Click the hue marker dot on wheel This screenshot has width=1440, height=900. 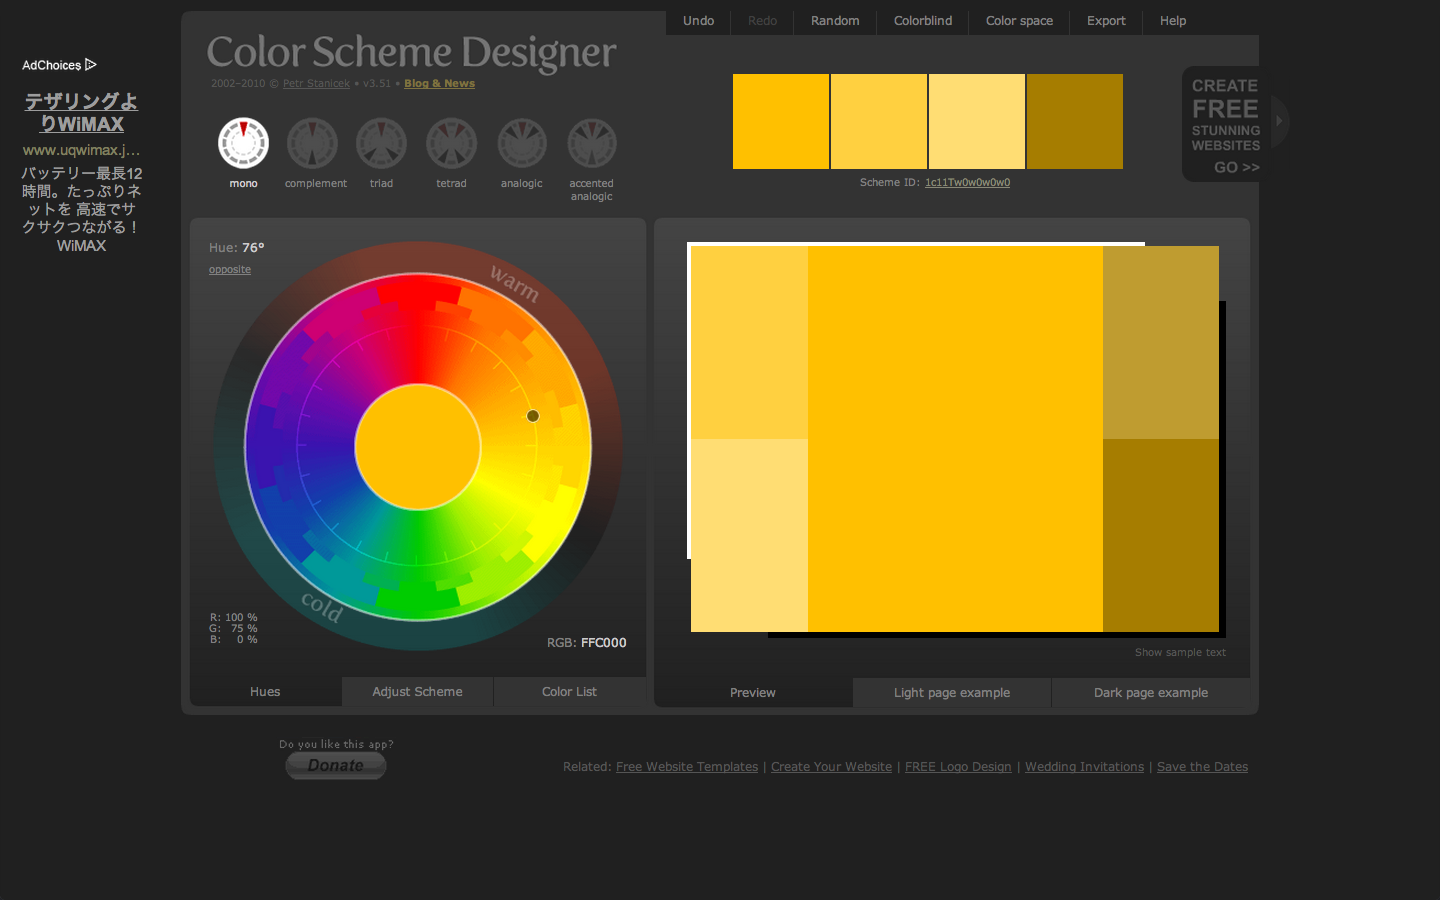pyautogui.click(x=533, y=416)
